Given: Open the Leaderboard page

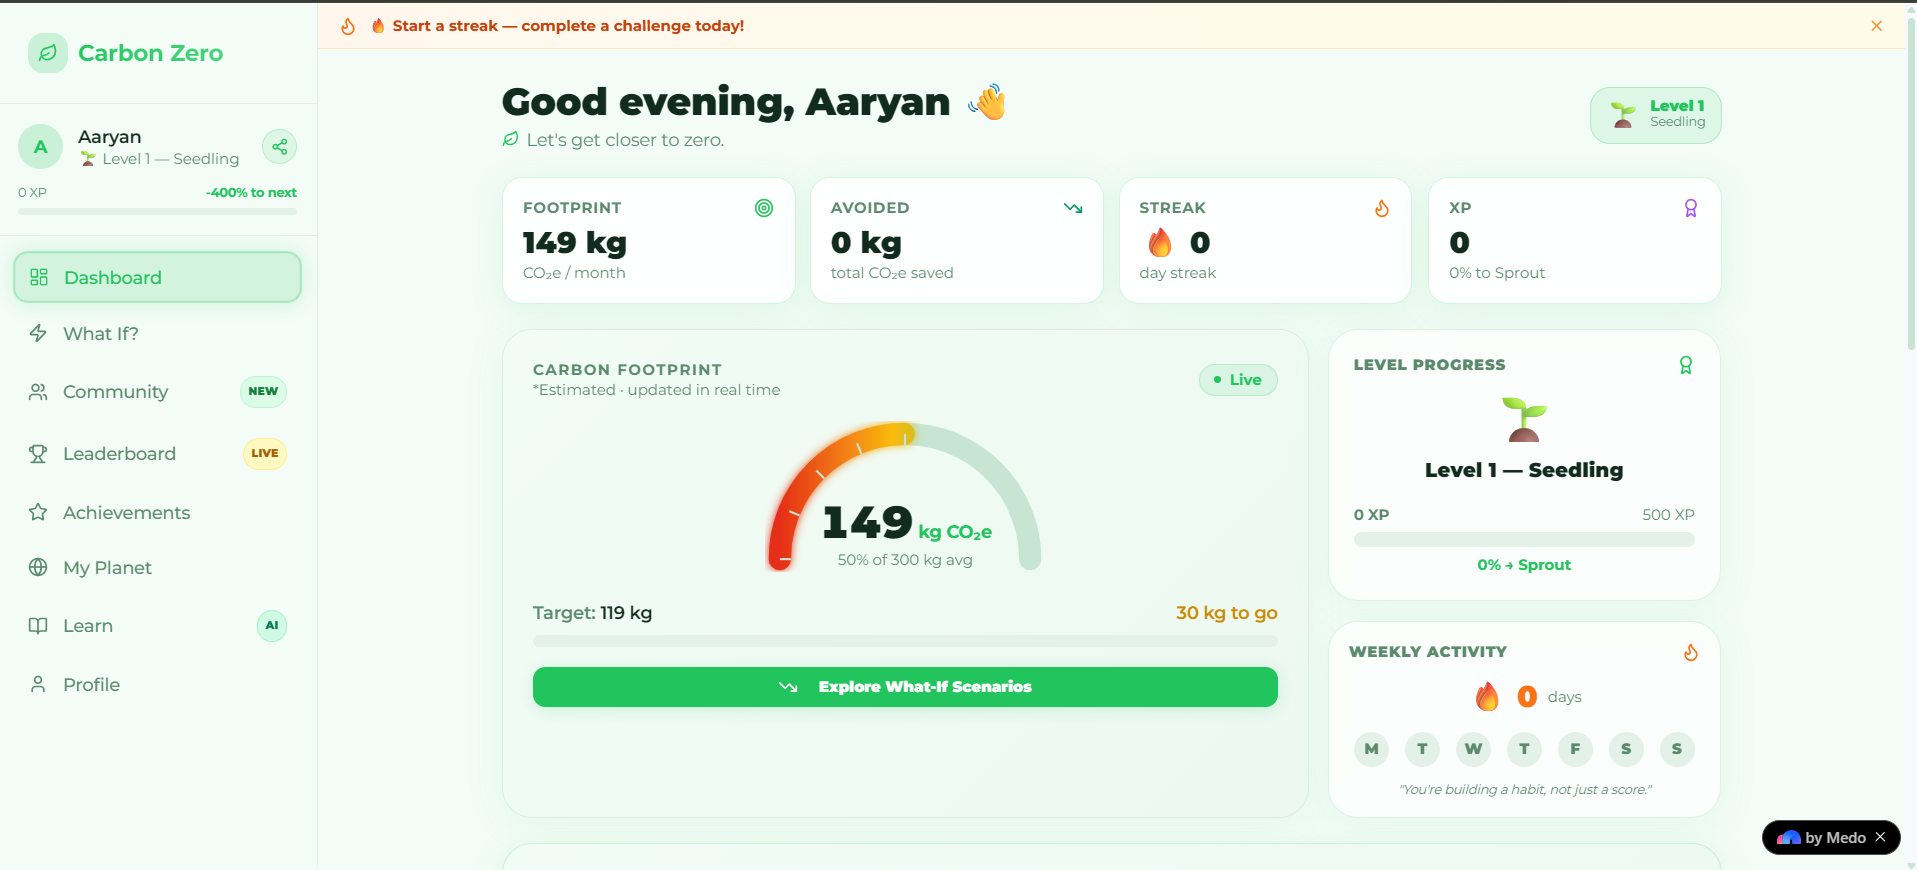Looking at the screenshot, I should click(158, 454).
